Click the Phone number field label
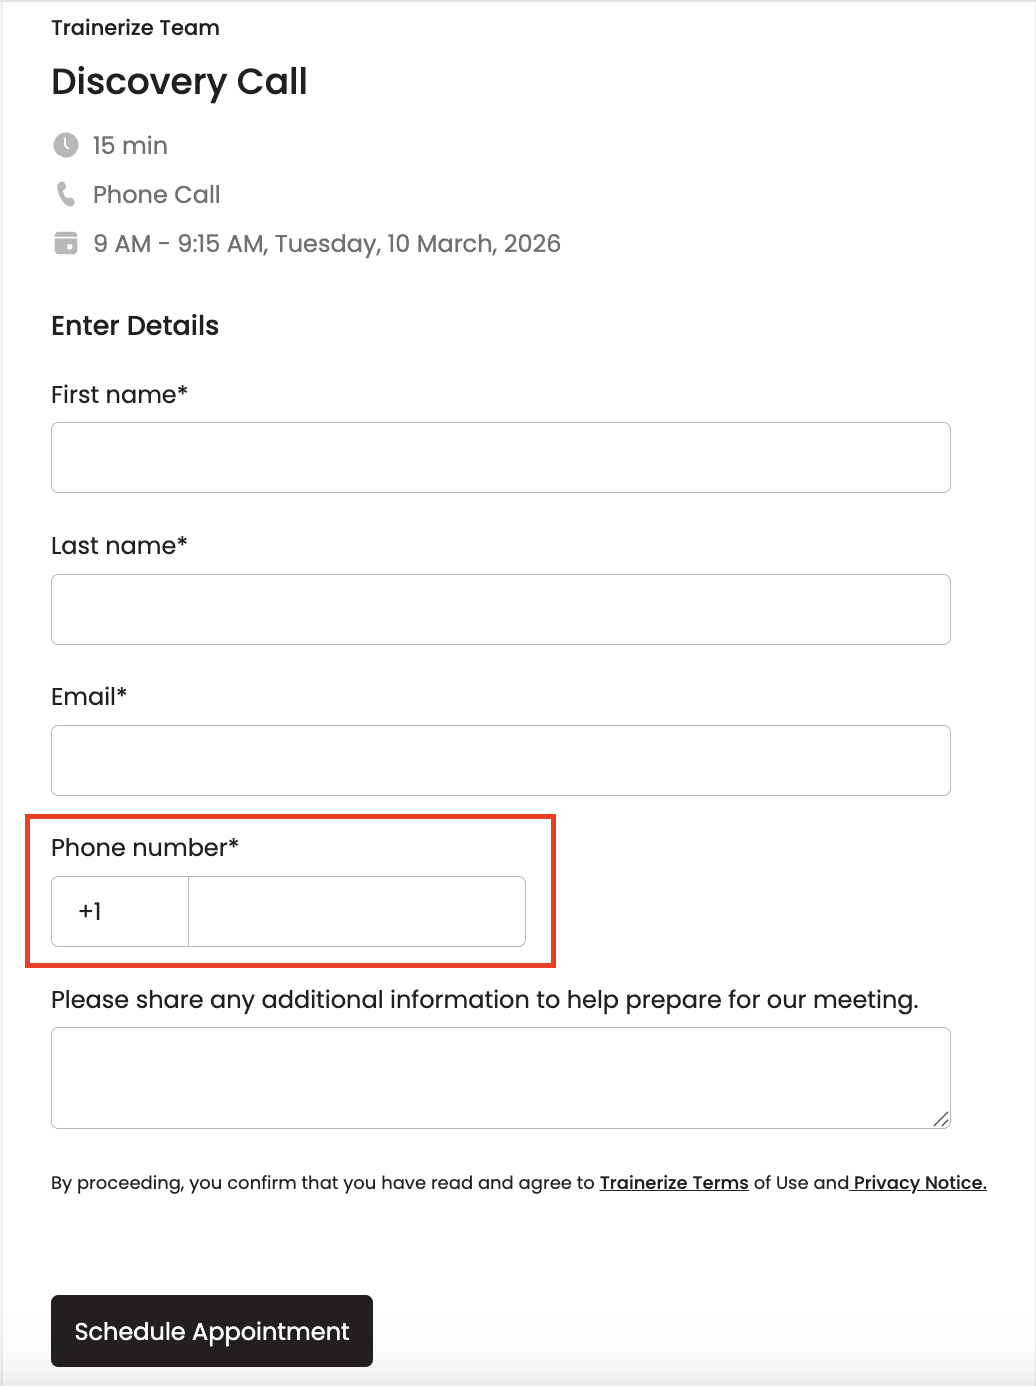The width and height of the screenshot is (1036, 1386). [144, 848]
